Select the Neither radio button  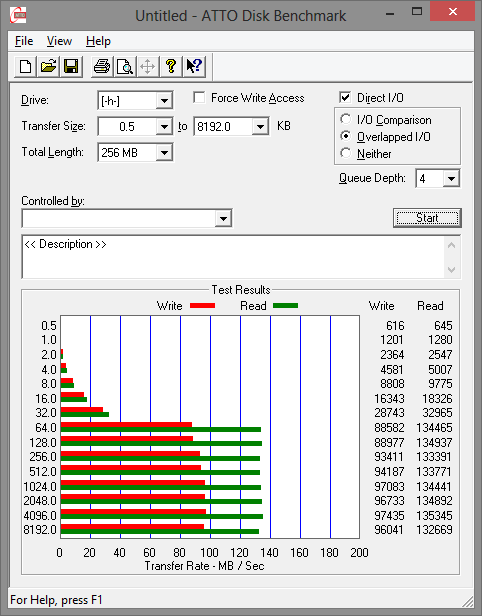[x=345, y=153]
